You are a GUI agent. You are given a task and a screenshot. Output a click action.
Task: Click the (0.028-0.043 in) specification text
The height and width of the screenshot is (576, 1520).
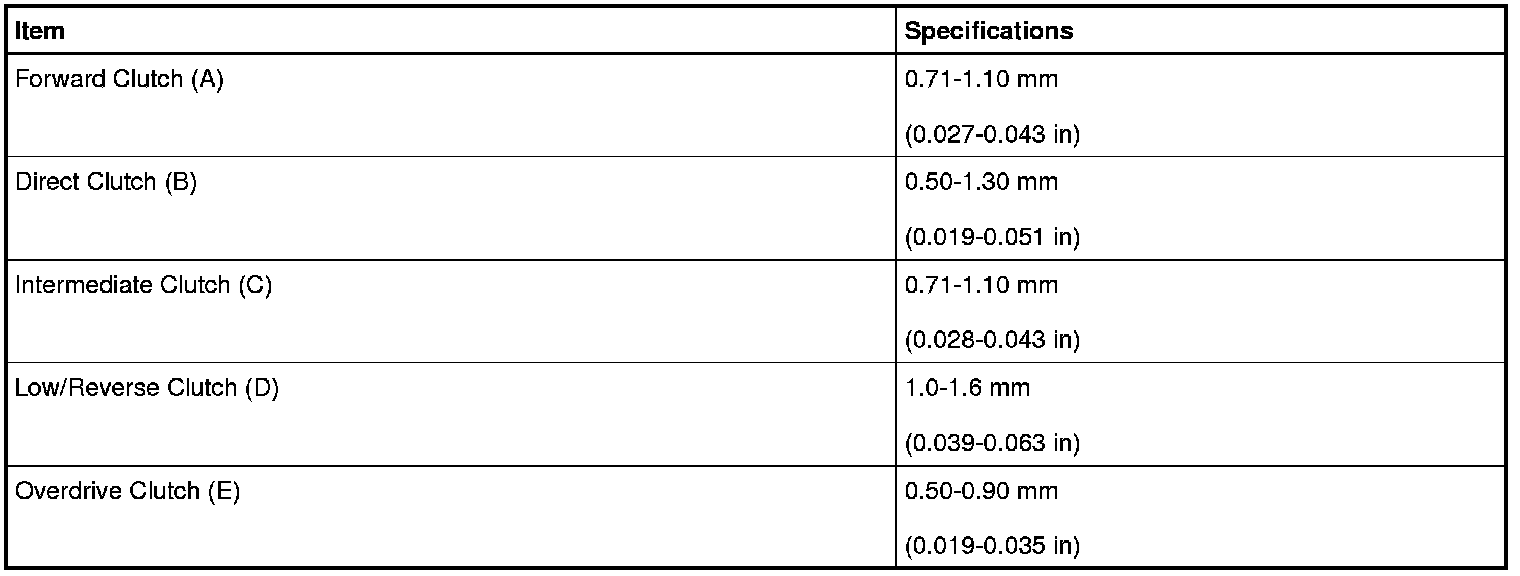[x=992, y=340]
